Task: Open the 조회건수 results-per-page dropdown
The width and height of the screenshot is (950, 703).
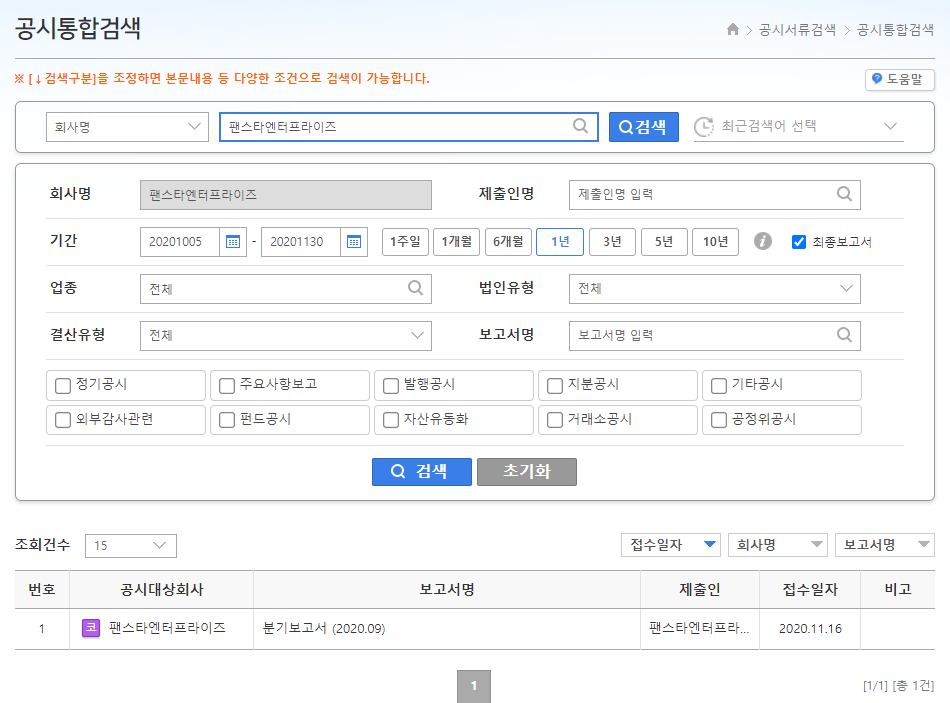Action: pos(130,546)
